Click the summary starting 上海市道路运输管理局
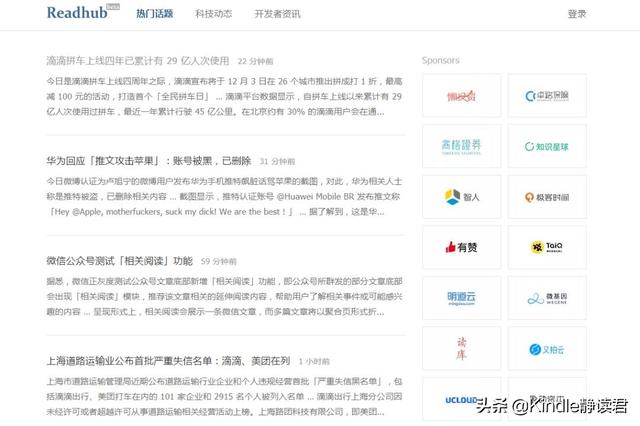640x426 pixels. click(x=224, y=396)
